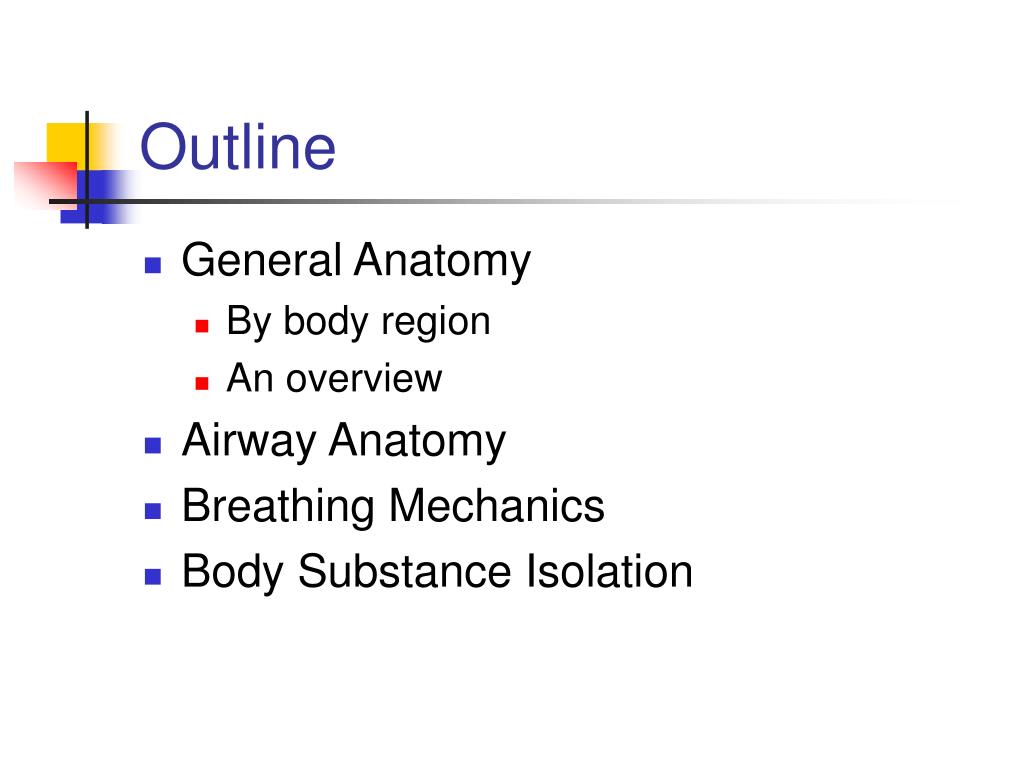Click the vertical black line crossing the squares
Screen dimensions: 1024x768
(x=87, y=170)
